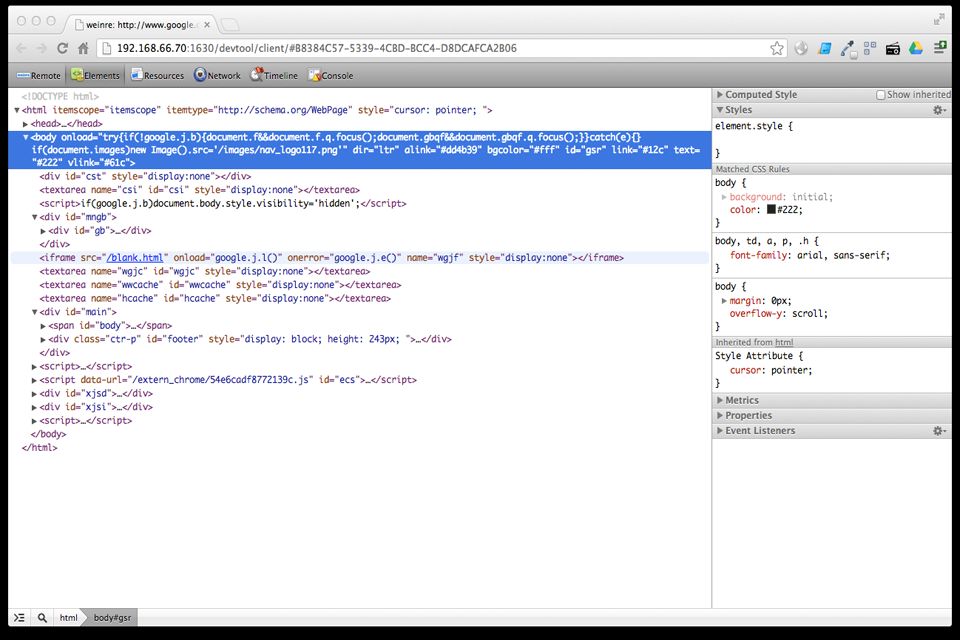Expand the head element node
This screenshot has height=640, width=960.
tap(26, 123)
